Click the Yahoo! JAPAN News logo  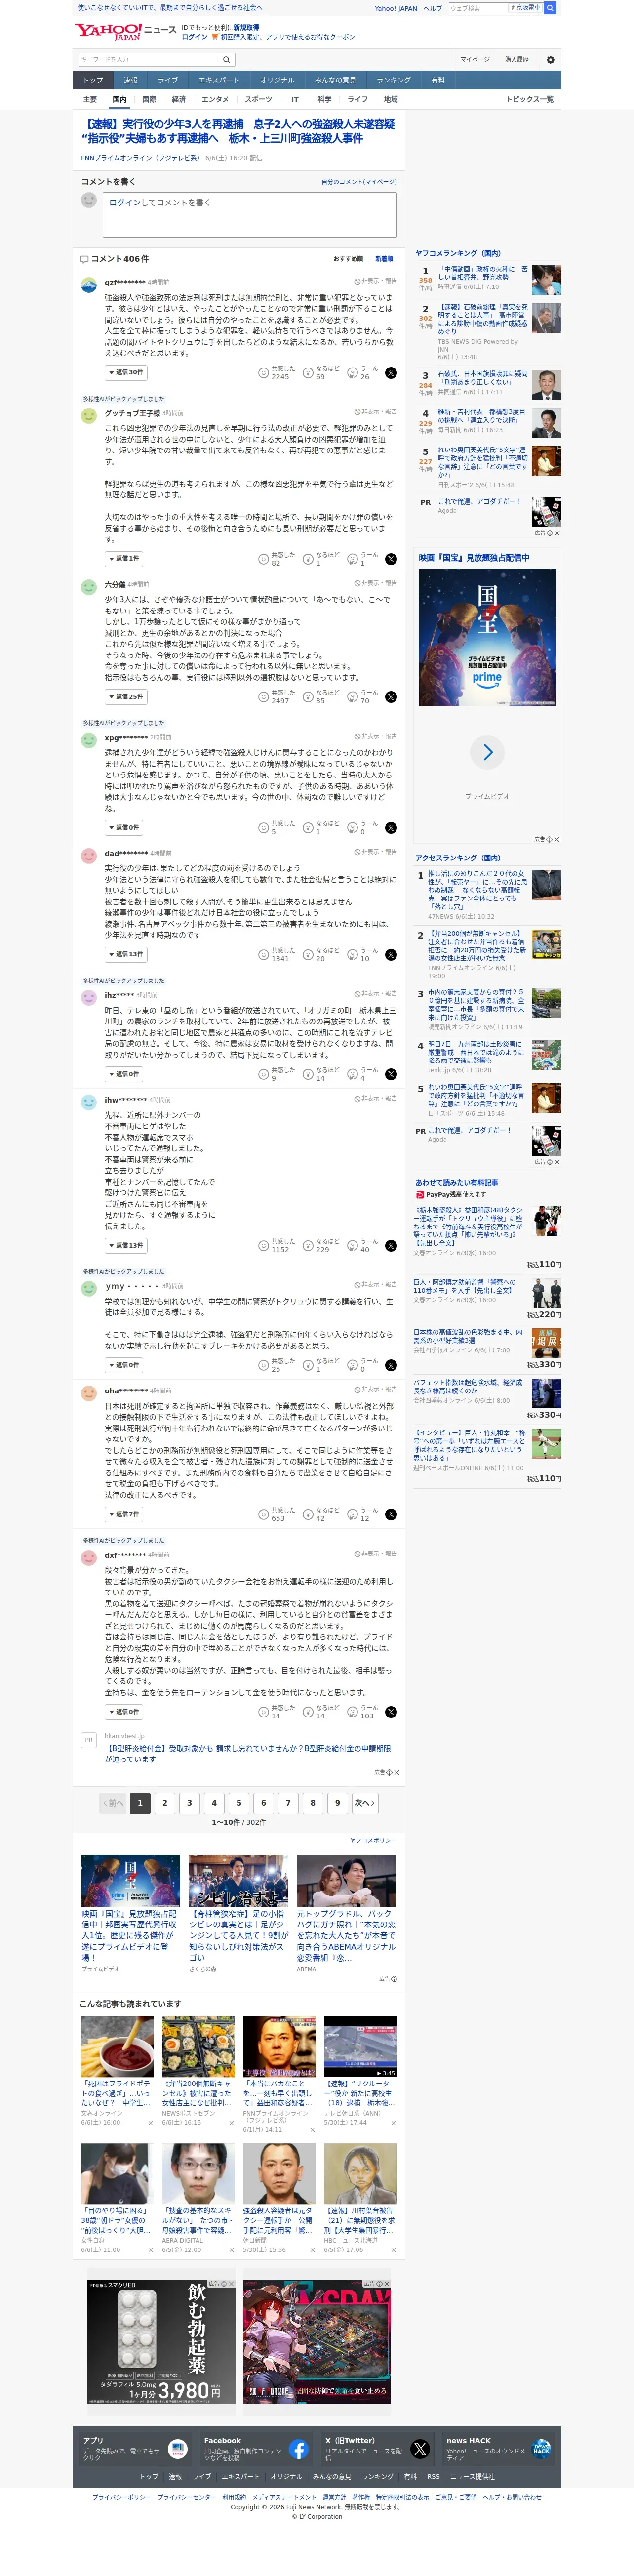(x=125, y=31)
